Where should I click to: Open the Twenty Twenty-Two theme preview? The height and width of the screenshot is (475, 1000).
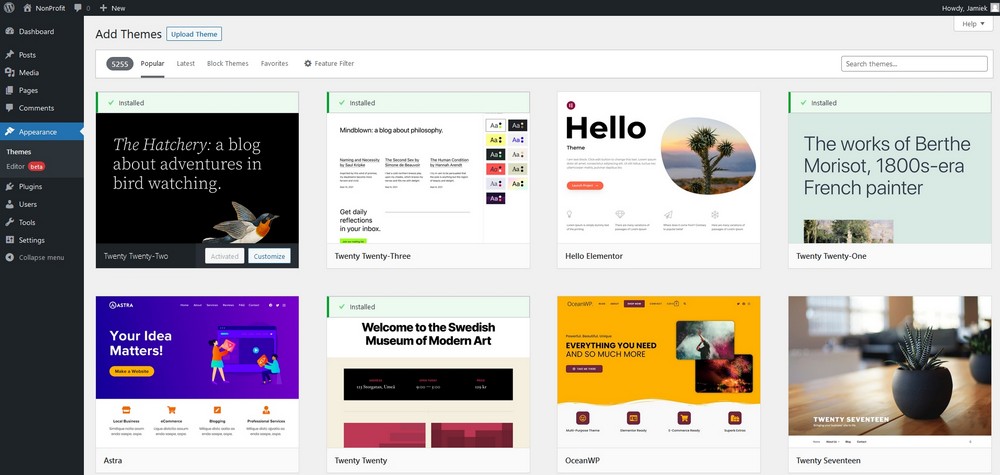(x=197, y=179)
